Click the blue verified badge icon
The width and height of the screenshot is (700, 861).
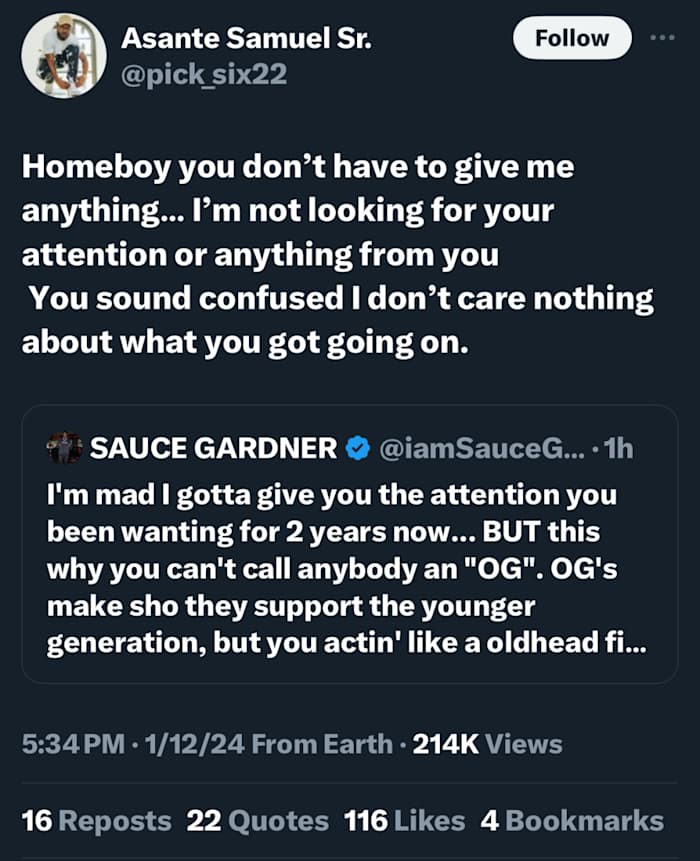click(x=357, y=449)
